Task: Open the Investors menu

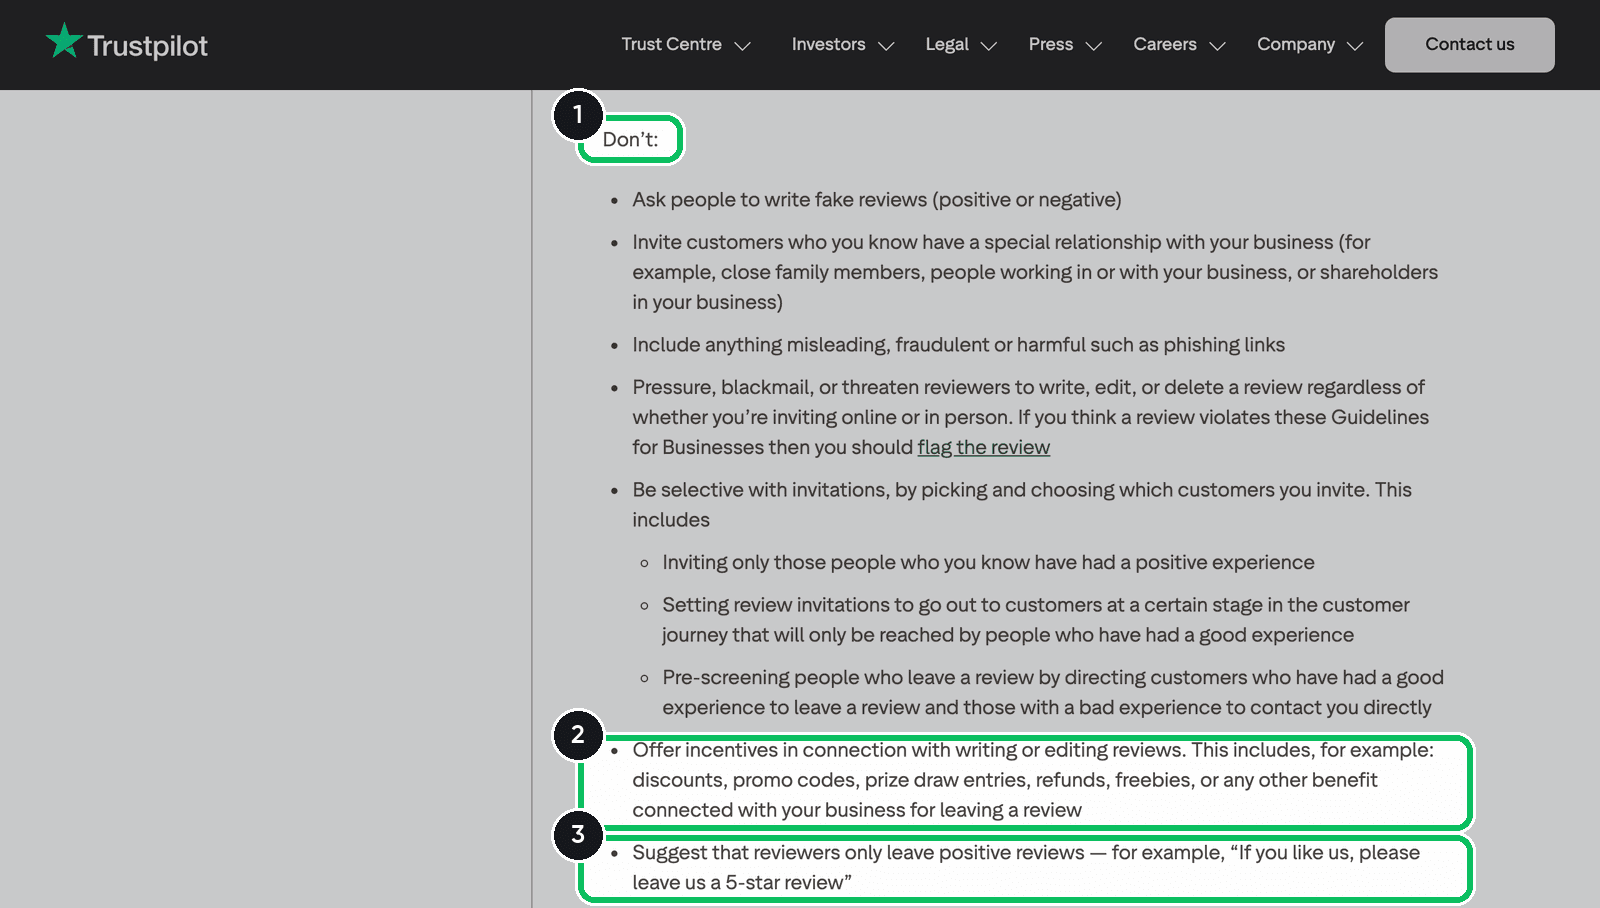Action: tap(828, 44)
